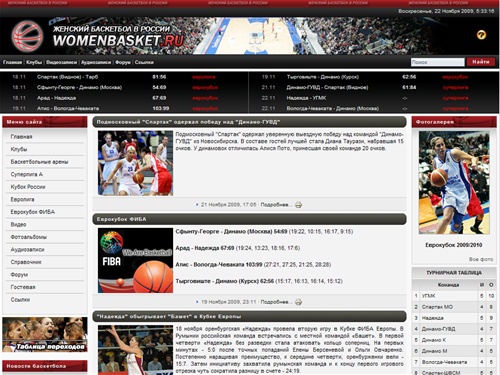Select Динамо-ГУВД in the standings table
500x375 pixels.
click(x=438, y=329)
